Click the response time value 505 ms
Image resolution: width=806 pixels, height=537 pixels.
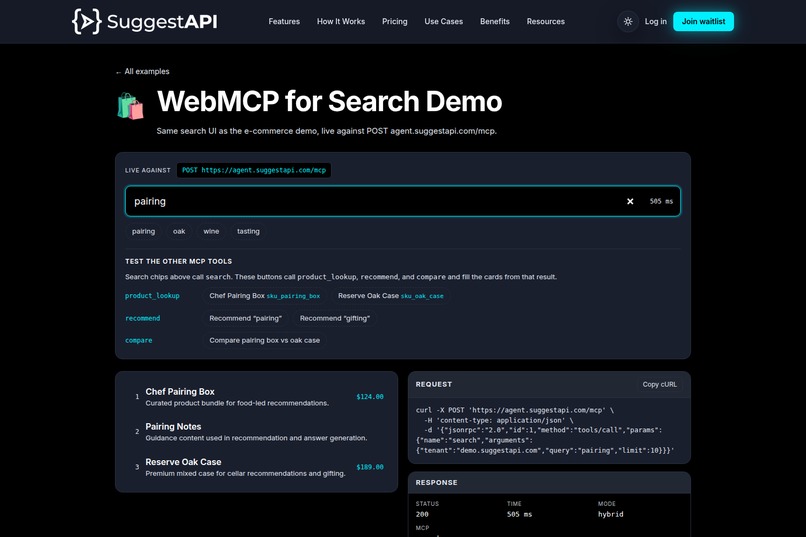[519, 514]
